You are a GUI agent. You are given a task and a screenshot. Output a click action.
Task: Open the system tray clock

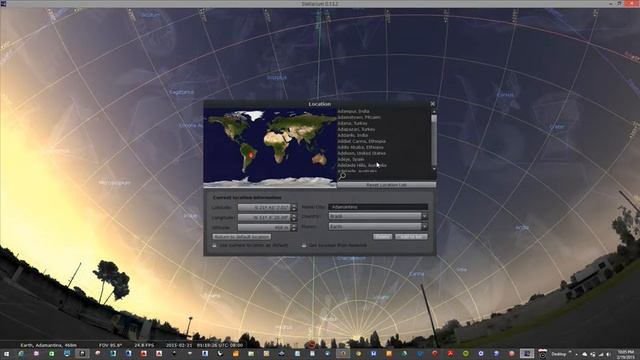626,354
